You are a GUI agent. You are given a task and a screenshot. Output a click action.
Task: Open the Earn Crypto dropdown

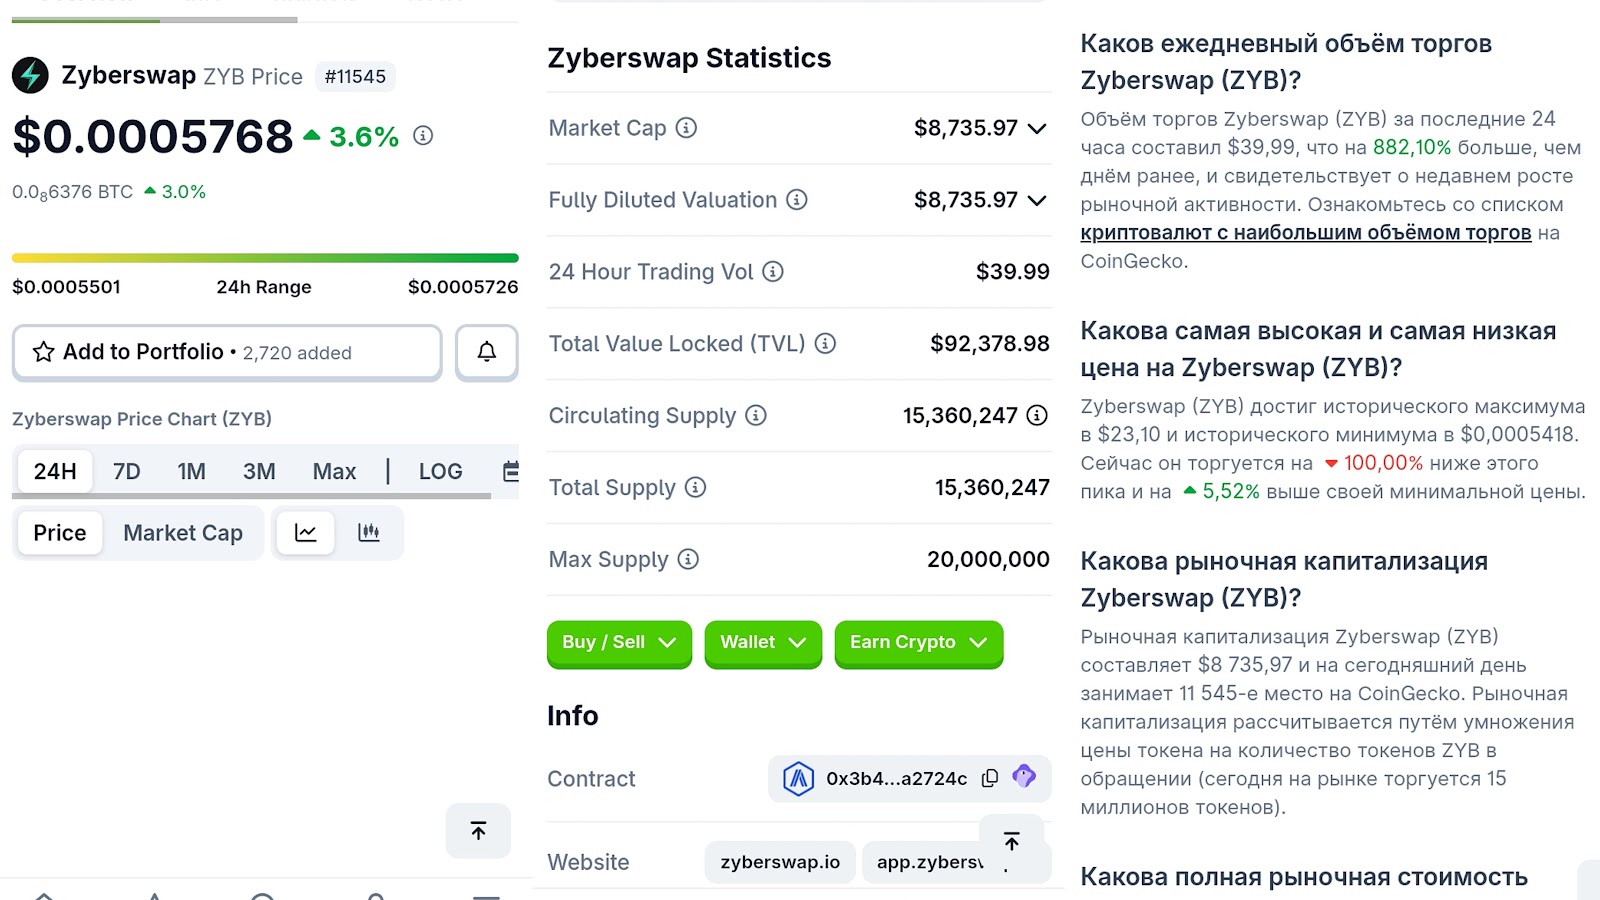[x=918, y=643]
